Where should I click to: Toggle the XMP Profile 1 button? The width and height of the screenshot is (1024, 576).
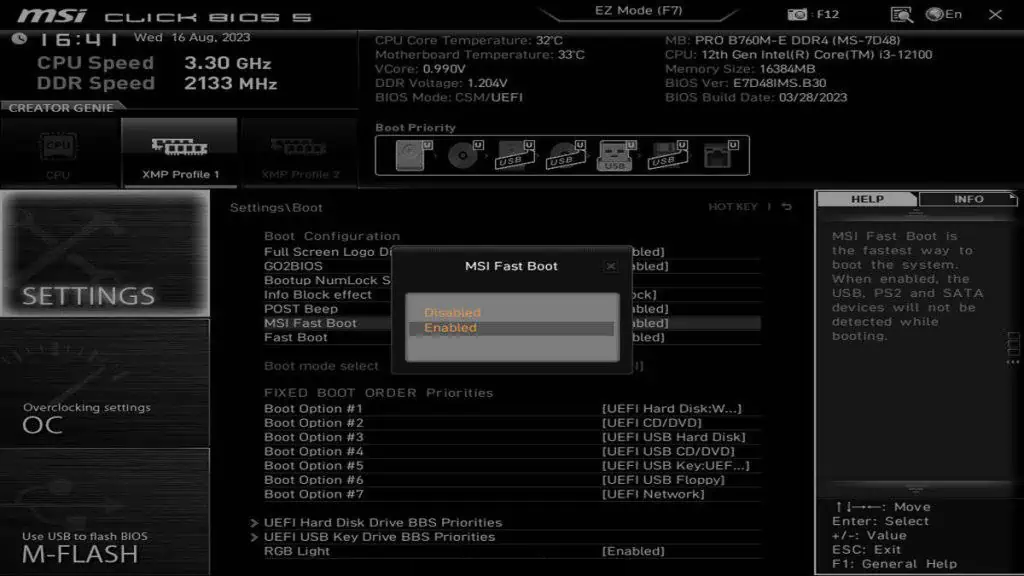click(180, 152)
